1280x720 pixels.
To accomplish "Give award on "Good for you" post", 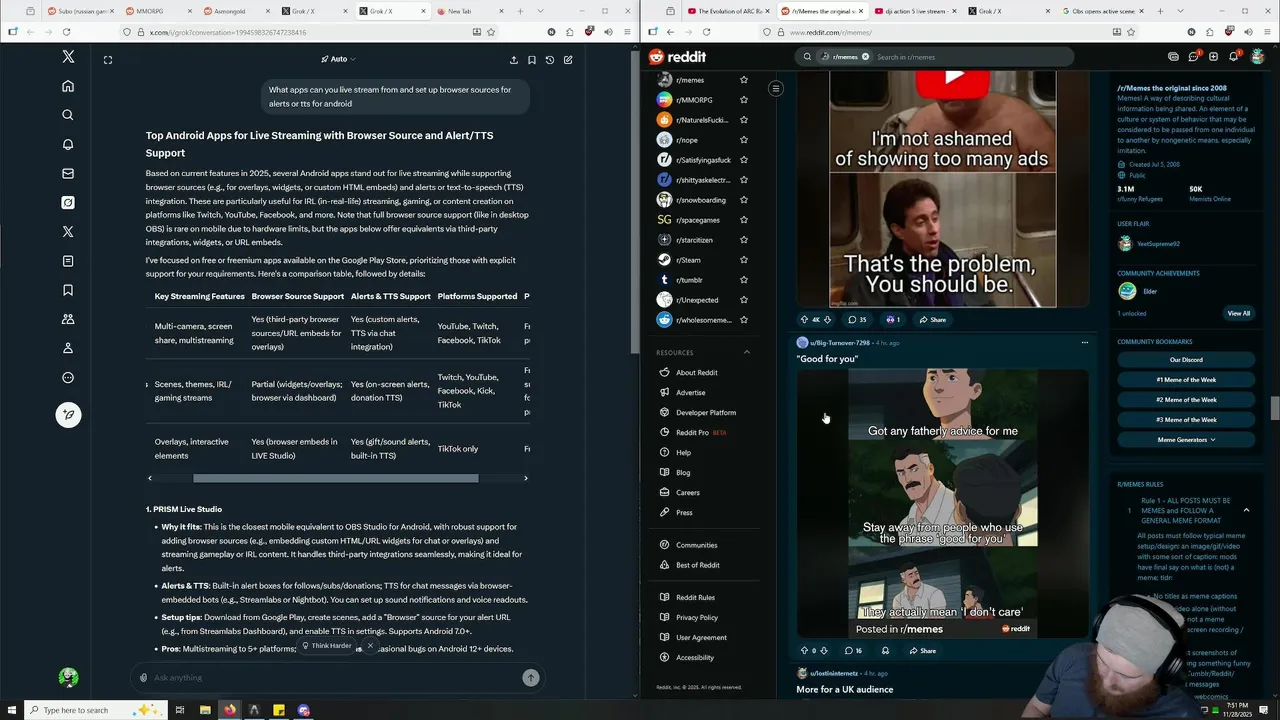I will pyautogui.click(x=885, y=650).
